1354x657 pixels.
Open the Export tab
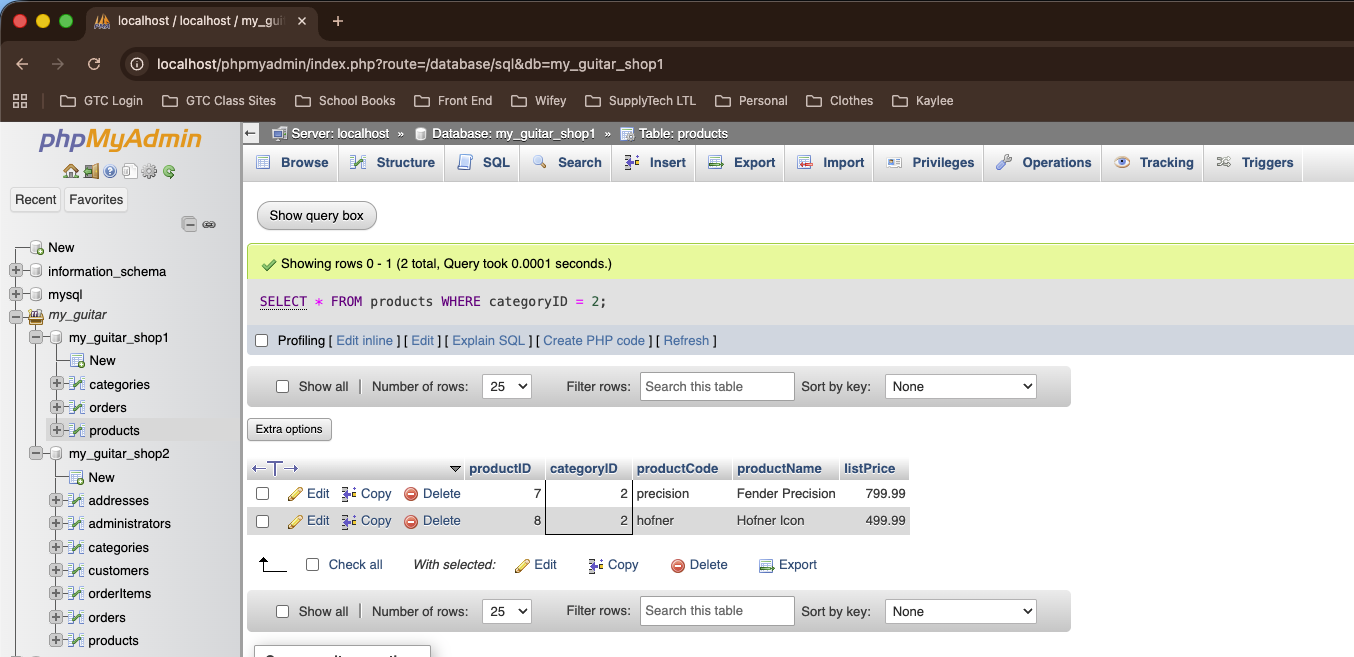coord(741,162)
